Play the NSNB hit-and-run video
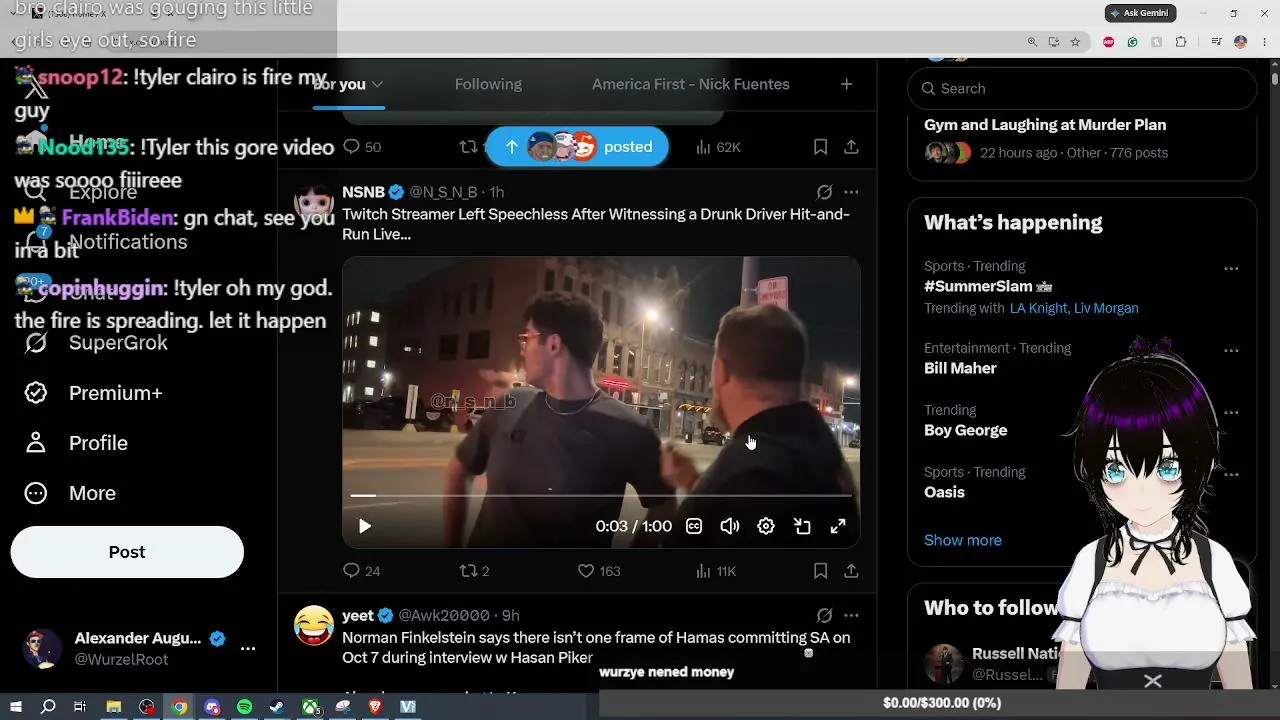 pyautogui.click(x=364, y=526)
